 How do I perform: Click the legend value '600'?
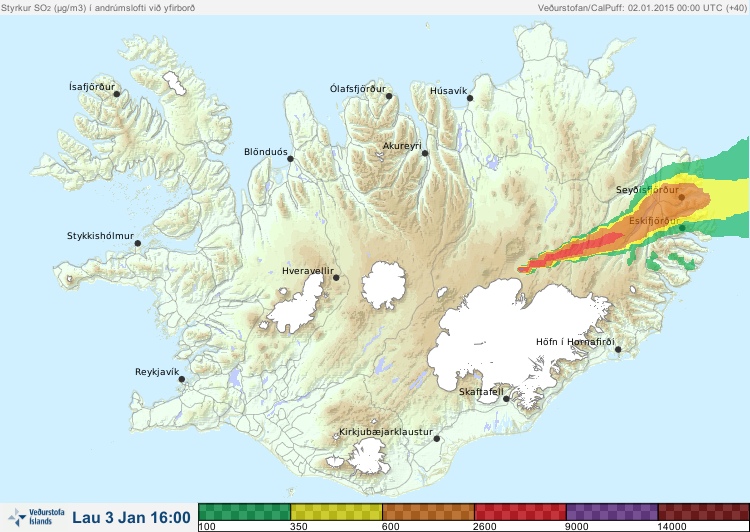[391, 527]
